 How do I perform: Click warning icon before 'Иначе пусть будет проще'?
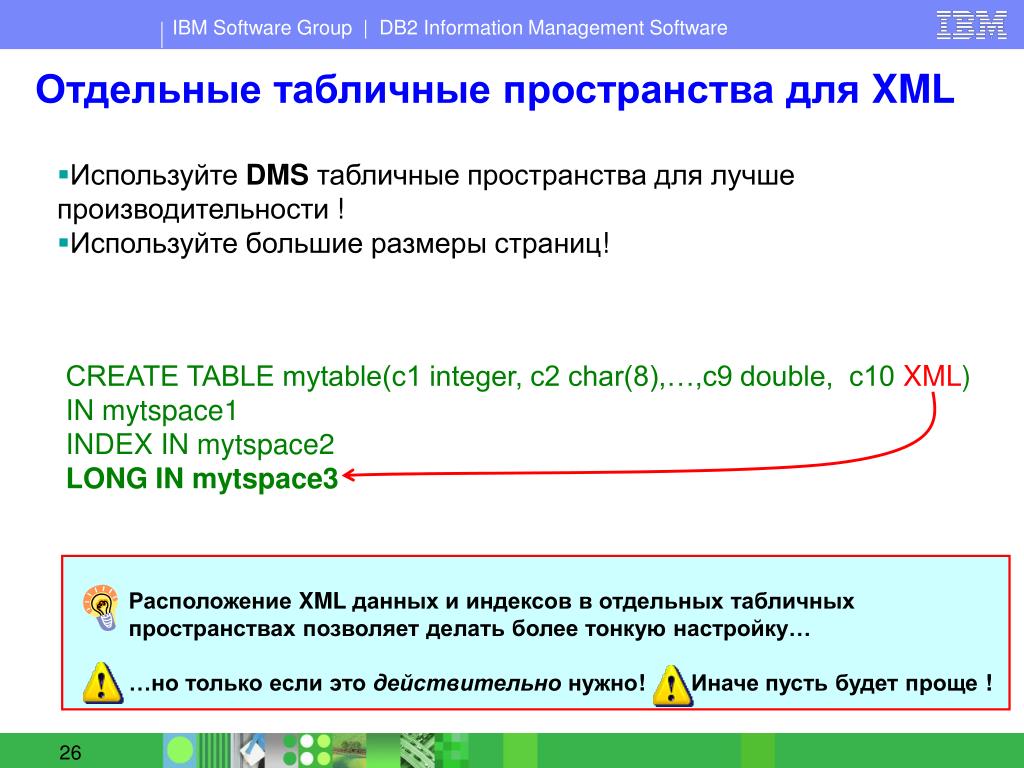point(672,685)
